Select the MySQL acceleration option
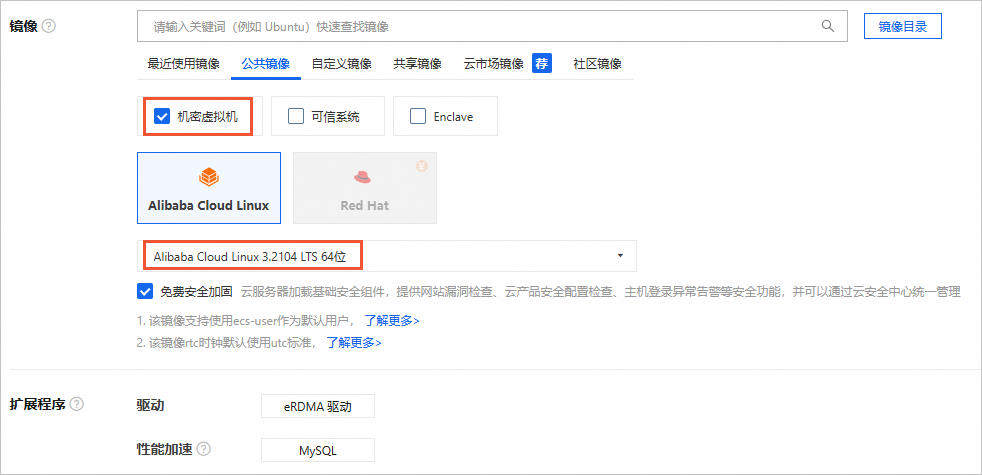This screenshot has width=982, height=475. point(318,450)
